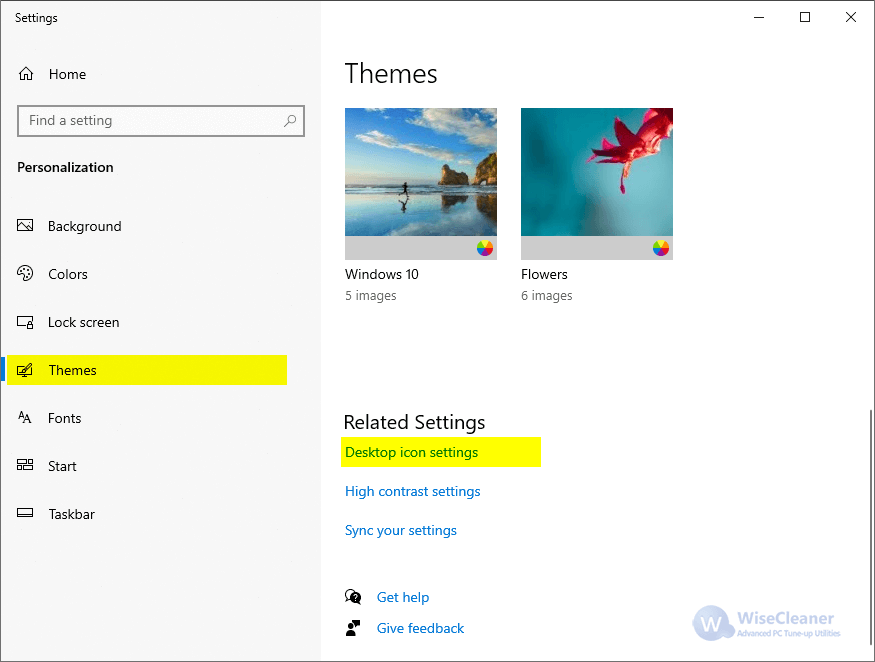The width and height of the screenshot is (875, 662).
Task: Click the Lock screen icon
Action: tap(25, 322)
